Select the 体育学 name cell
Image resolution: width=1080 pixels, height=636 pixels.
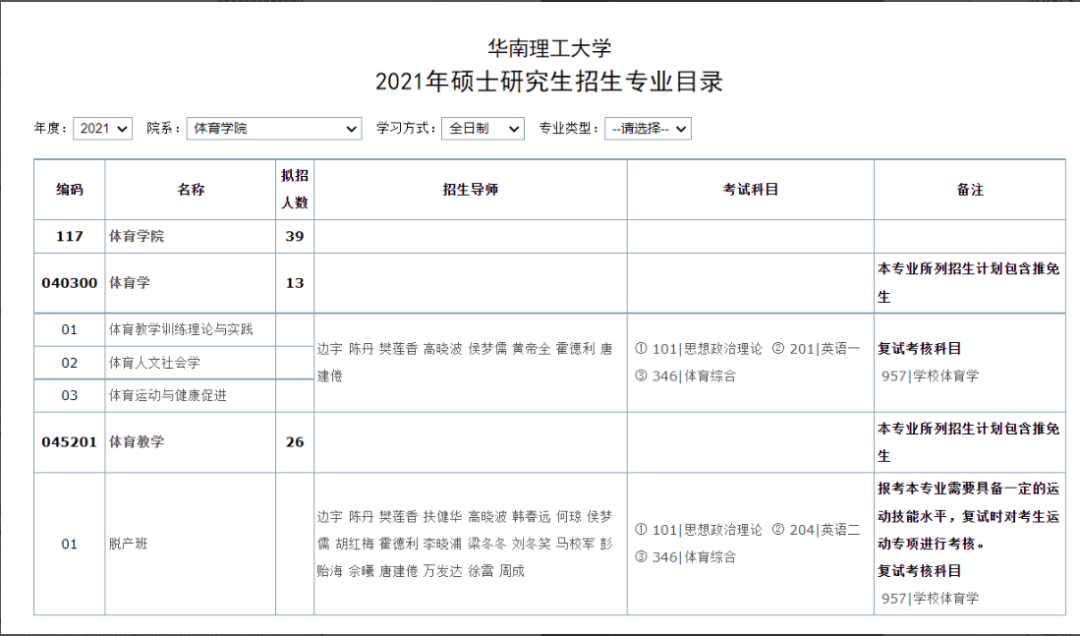coord(190,283)
